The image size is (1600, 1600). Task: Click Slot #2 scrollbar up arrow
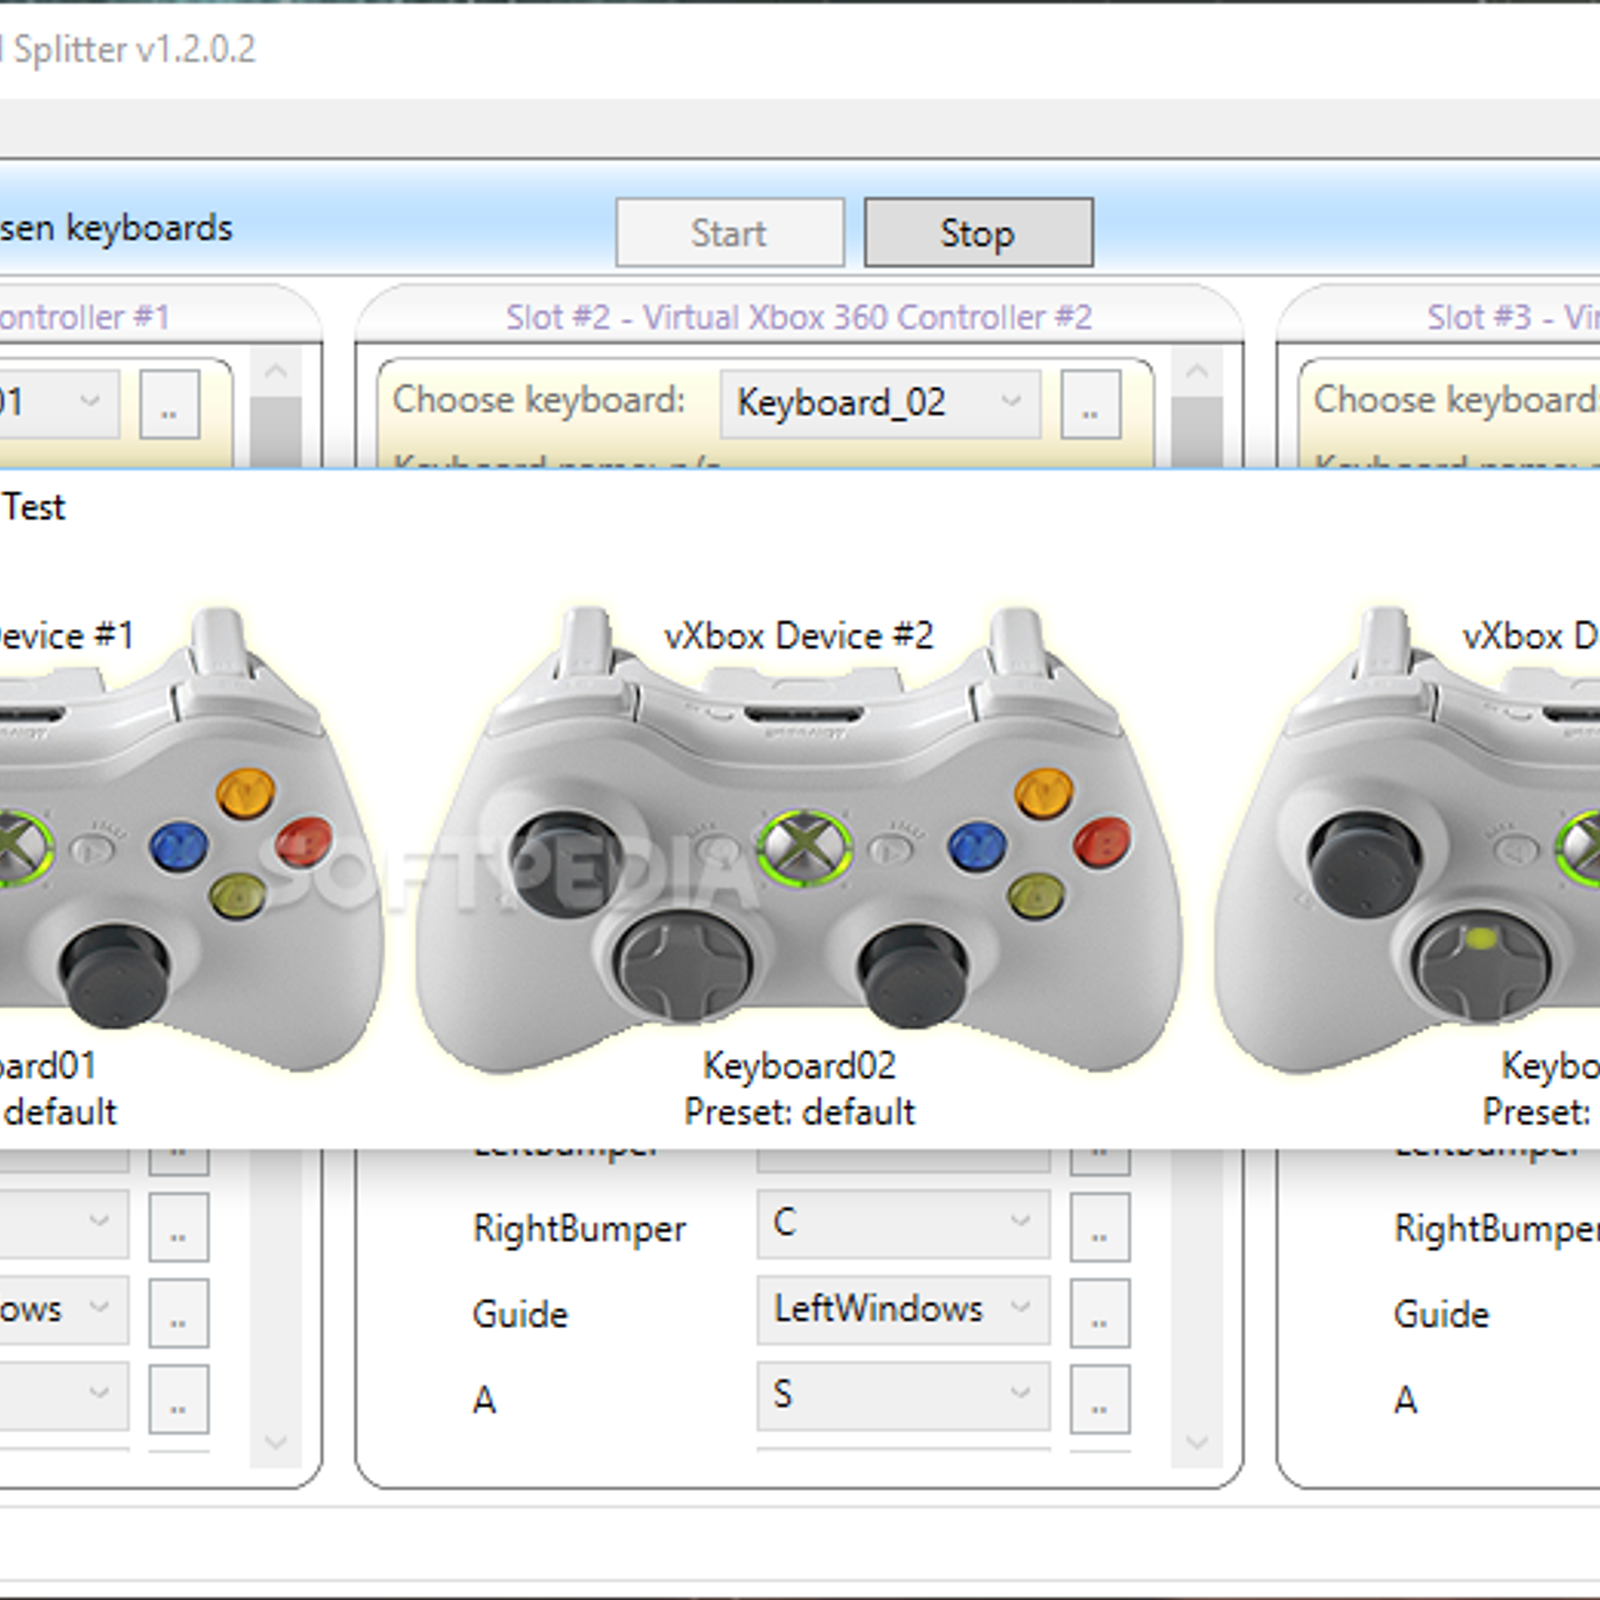pyautogui.click(x=1196, y=372)
